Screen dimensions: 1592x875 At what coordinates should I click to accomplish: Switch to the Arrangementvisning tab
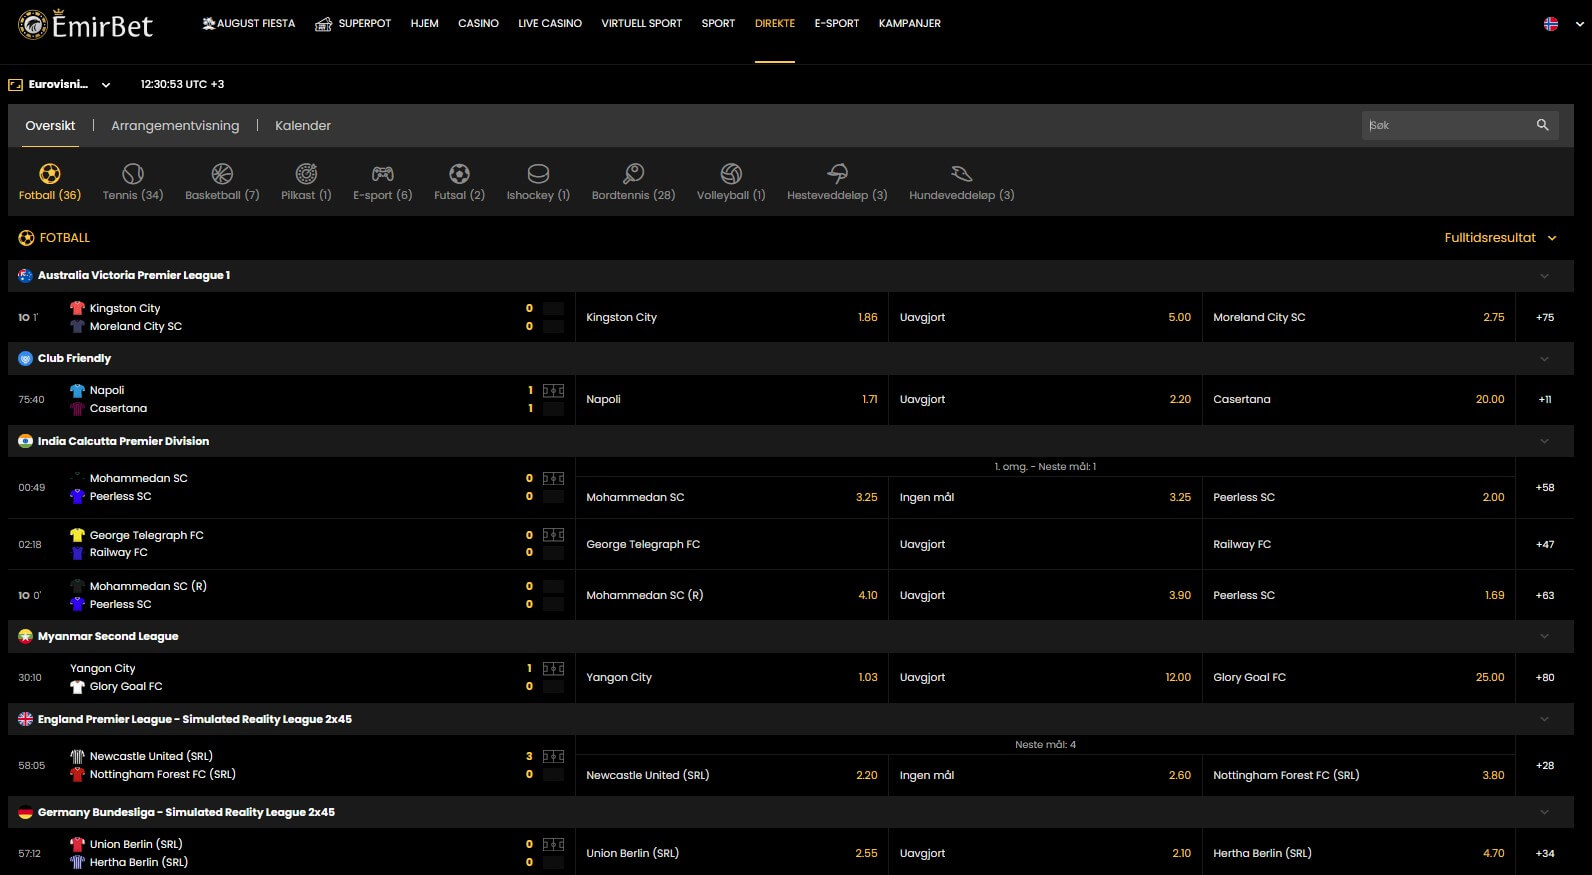[x=175, y=126]
